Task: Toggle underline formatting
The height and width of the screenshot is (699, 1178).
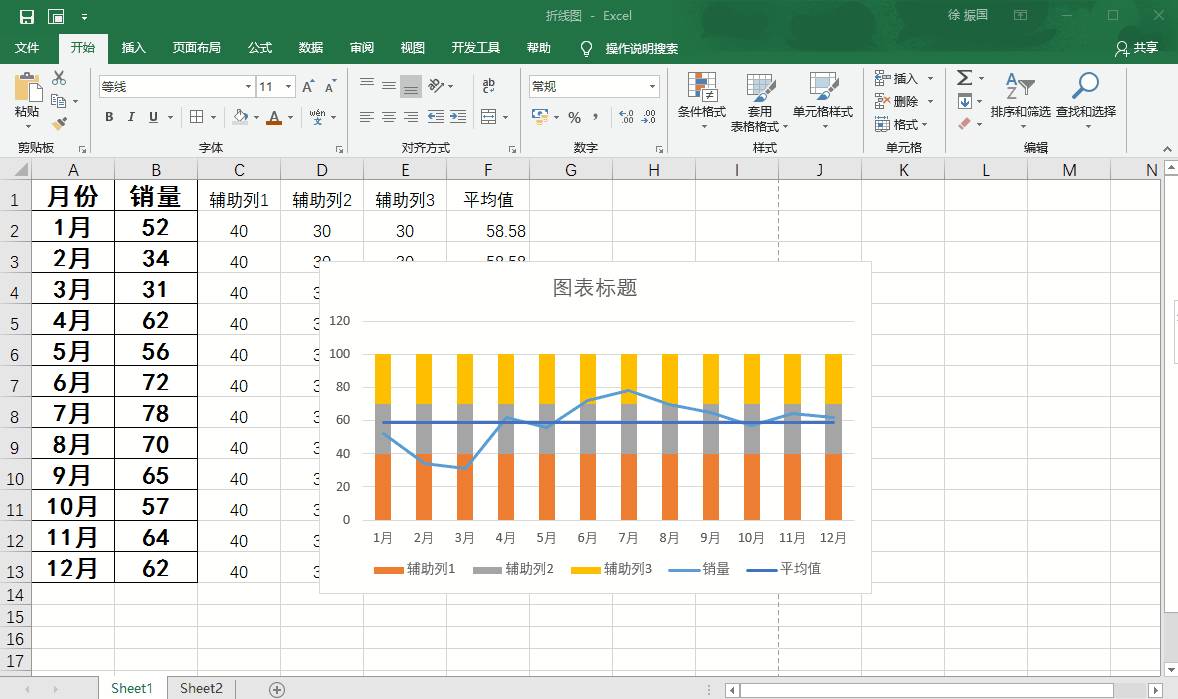Action: click(153, 117)
